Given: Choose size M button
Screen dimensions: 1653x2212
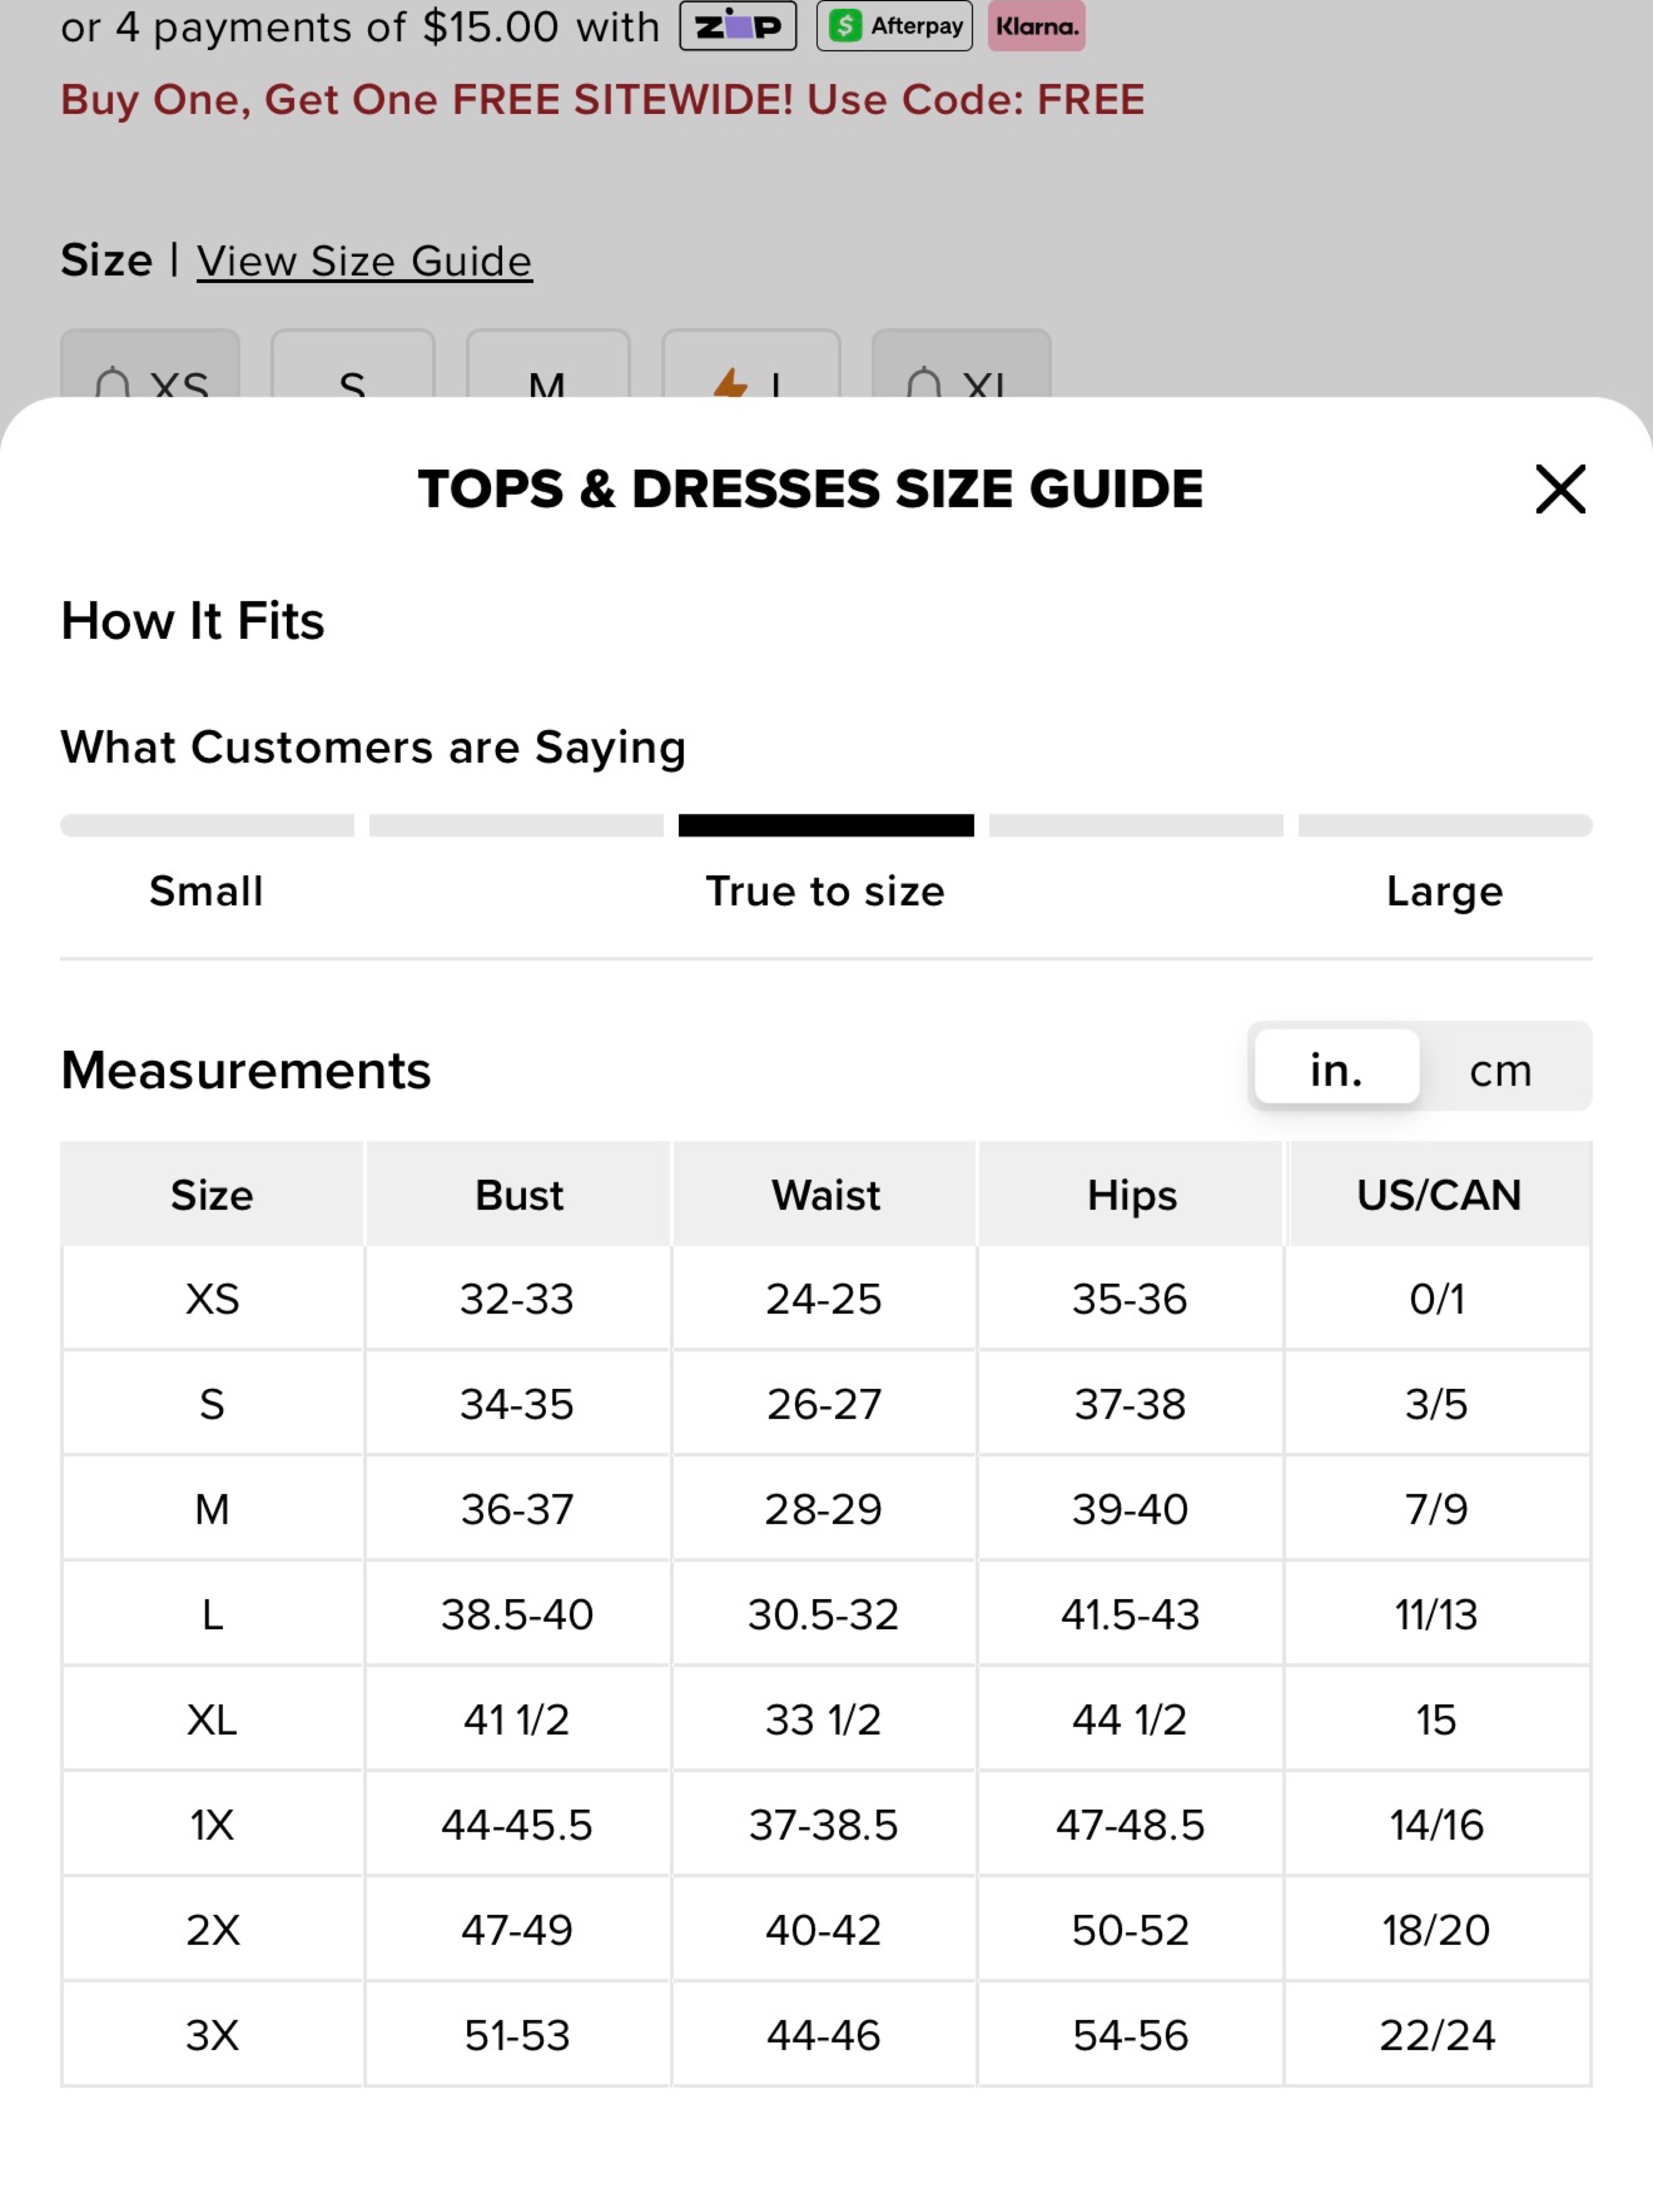Looking at the screenshot, I should point(547,365).
